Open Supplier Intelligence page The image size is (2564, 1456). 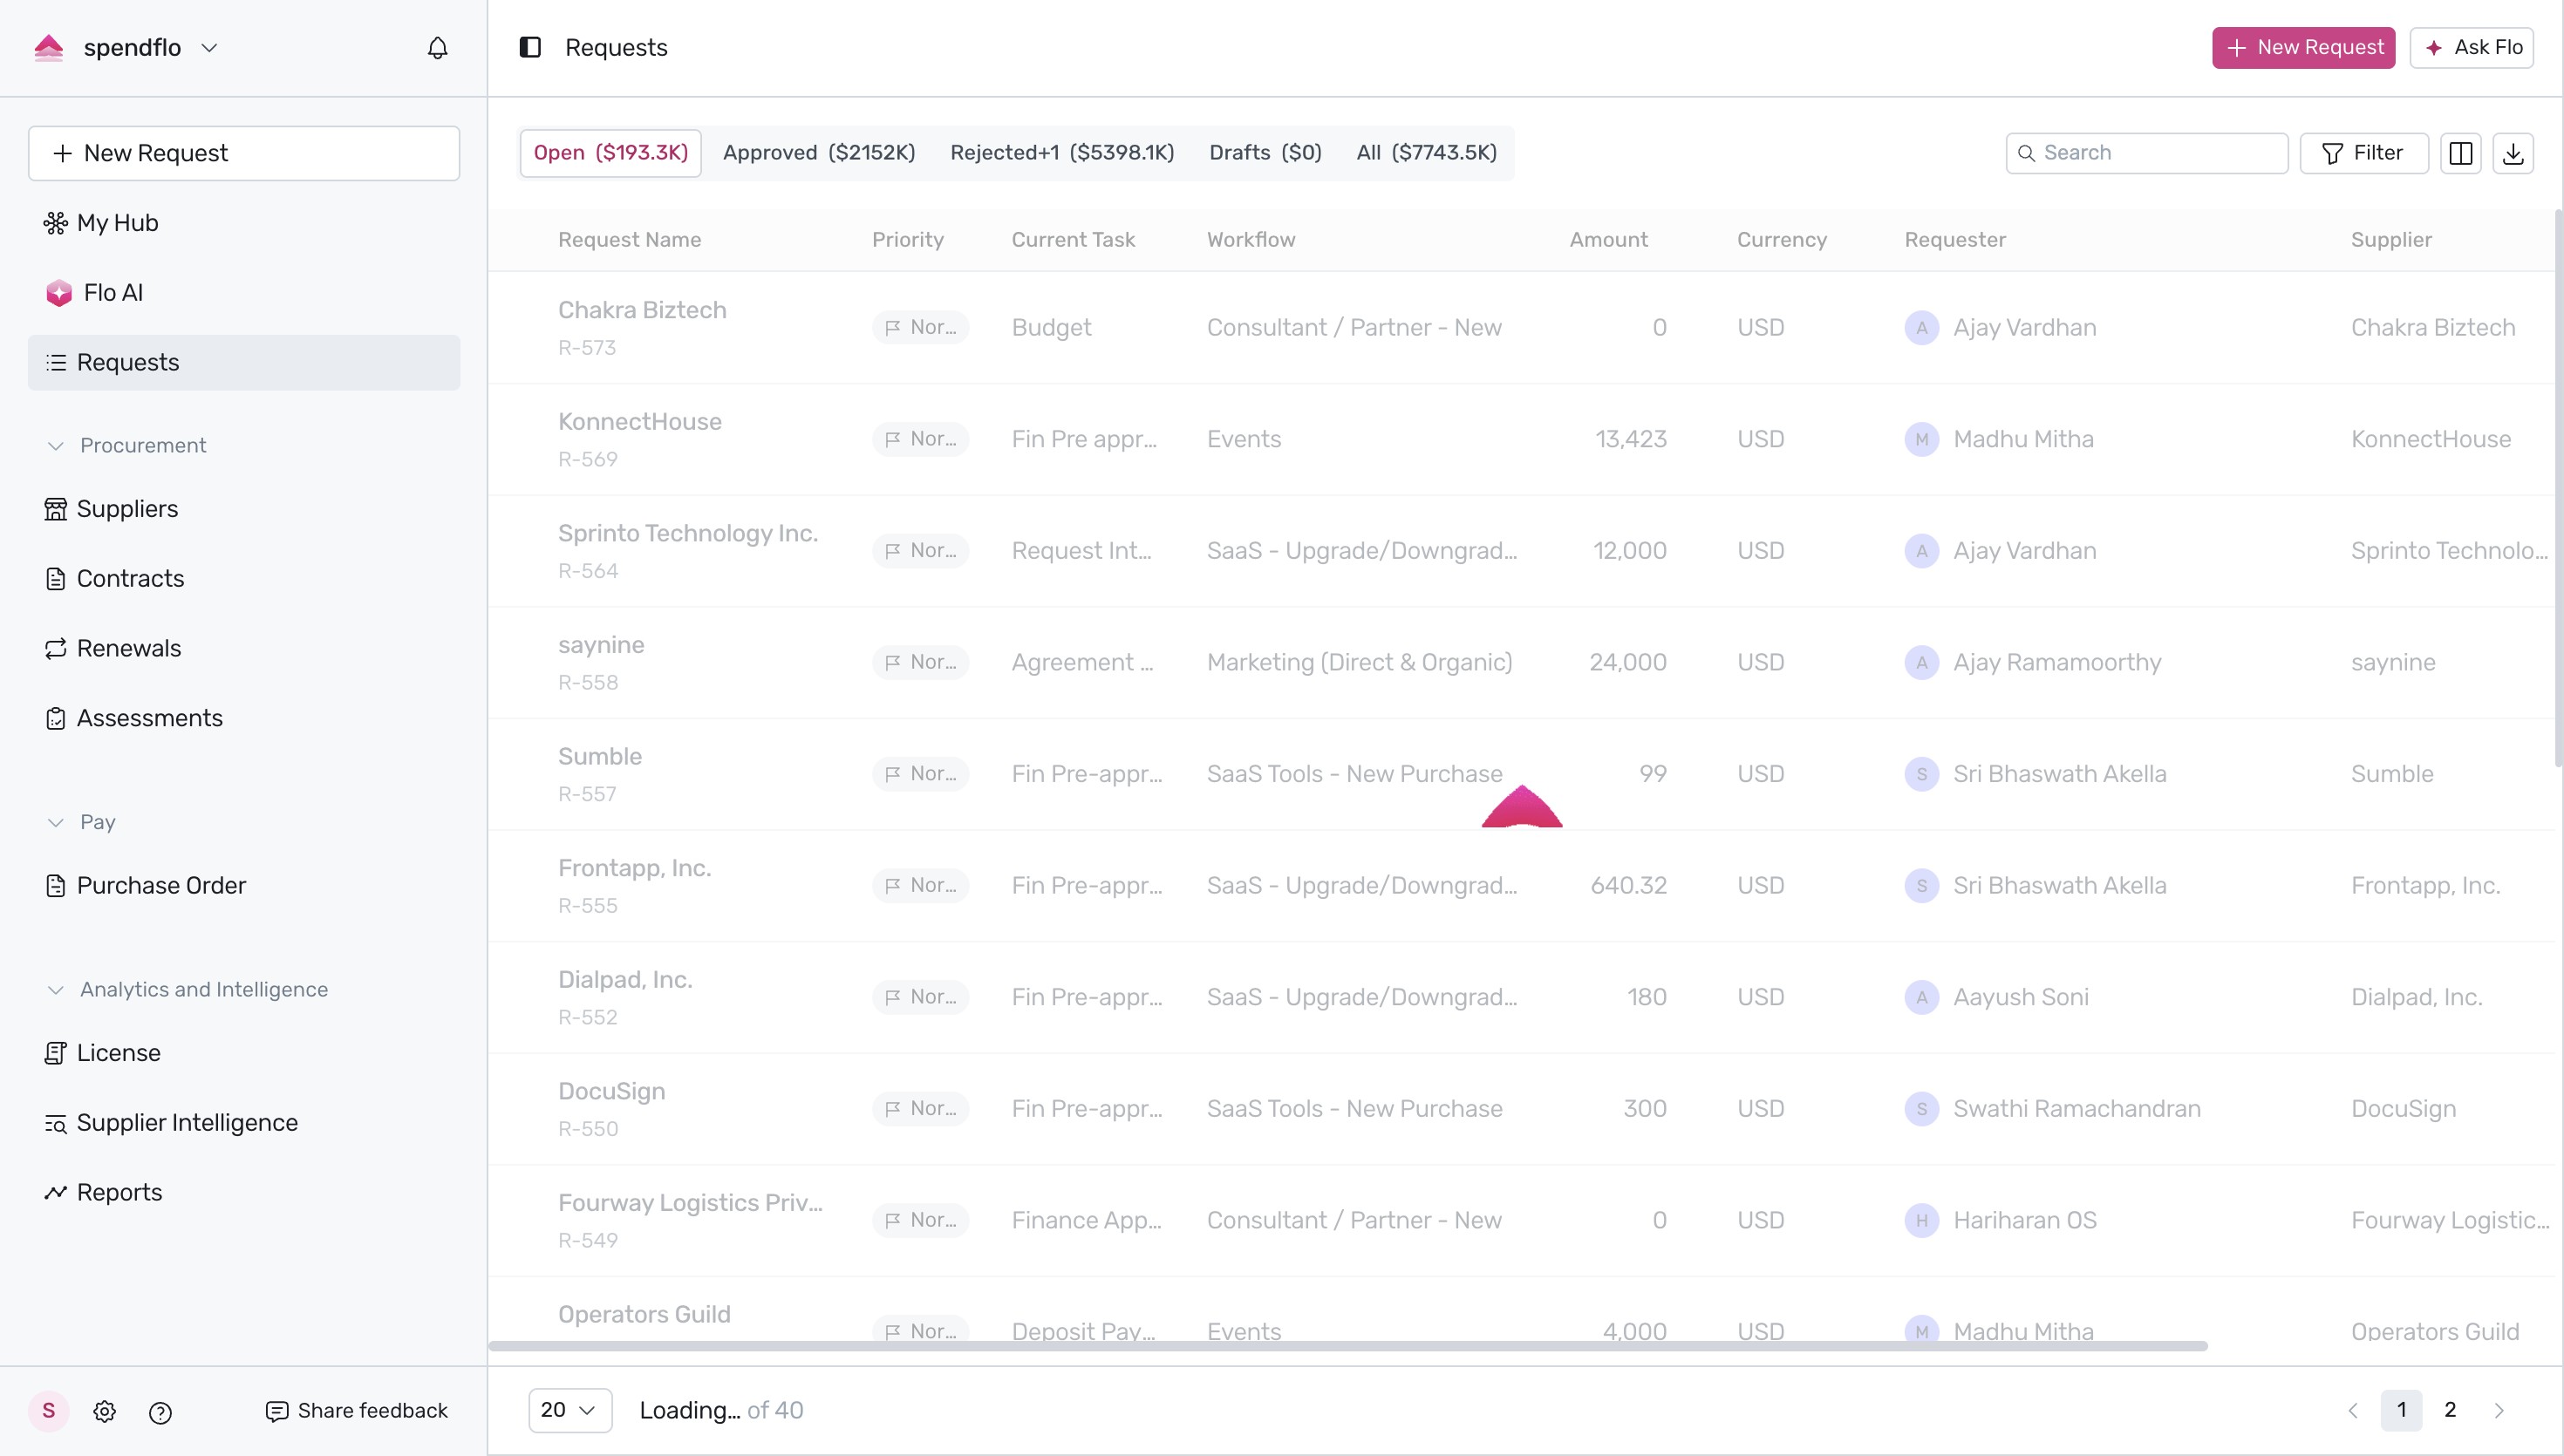244,1122
